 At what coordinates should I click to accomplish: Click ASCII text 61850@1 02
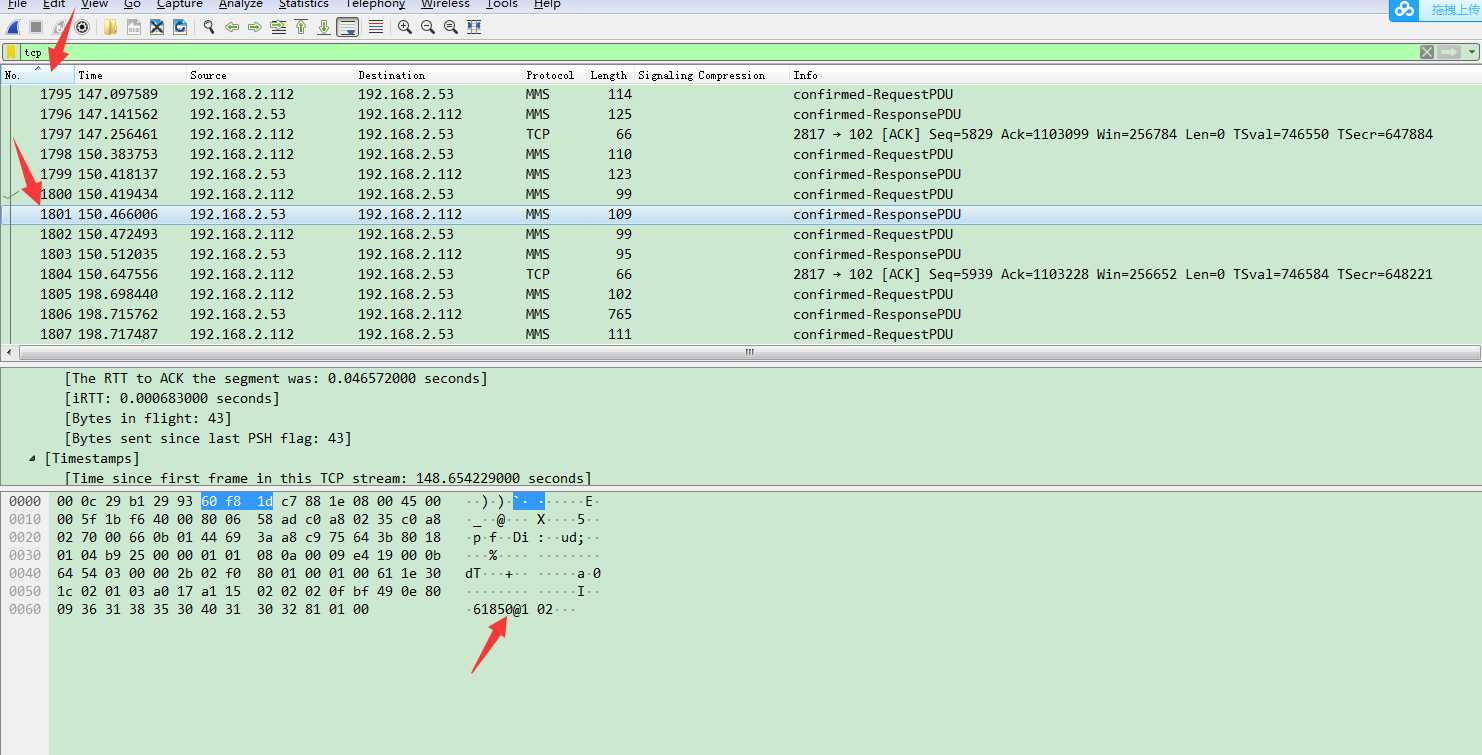515,609
